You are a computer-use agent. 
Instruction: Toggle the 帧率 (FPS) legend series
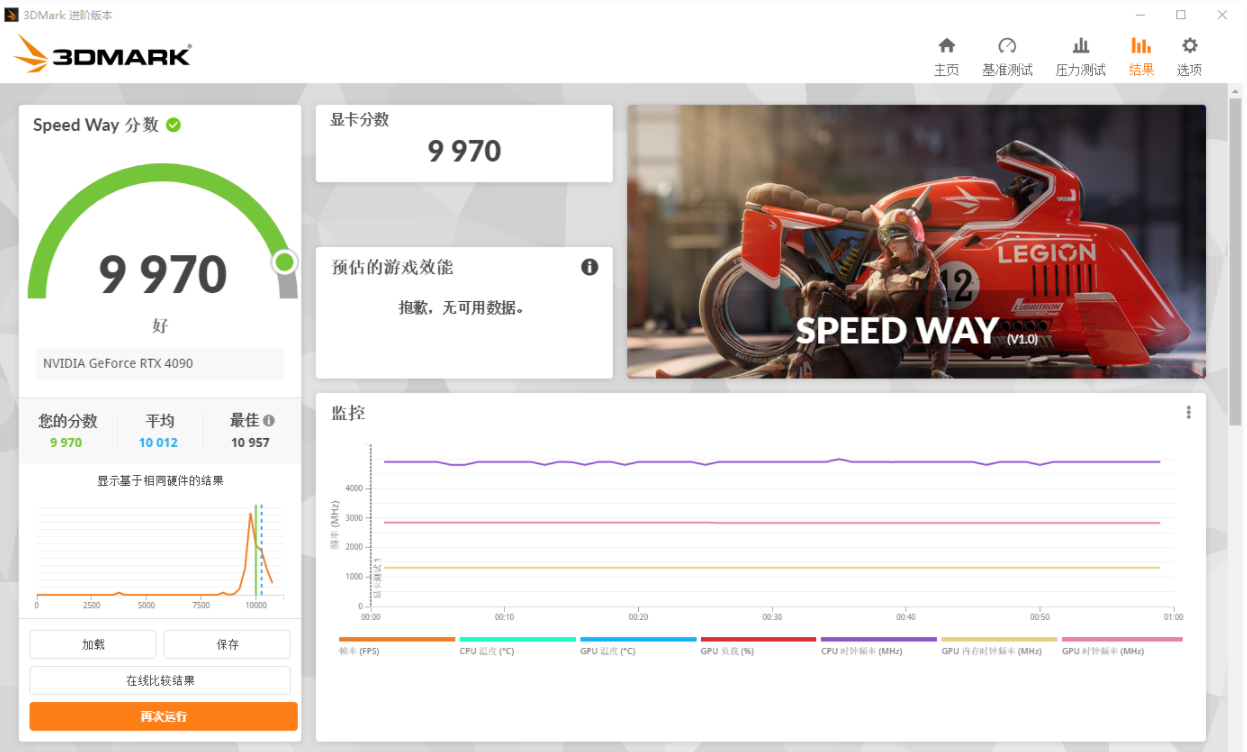397,645
